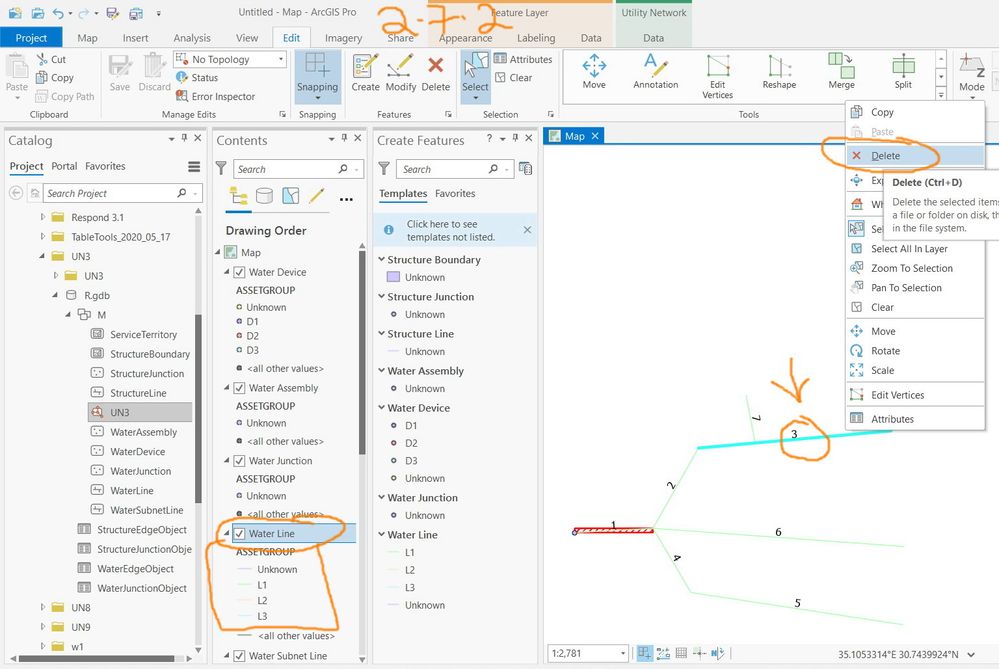Screen dimensions: 999x669
Task: Switch Contents to List By Drawing Order
Action: coord(238,196)
